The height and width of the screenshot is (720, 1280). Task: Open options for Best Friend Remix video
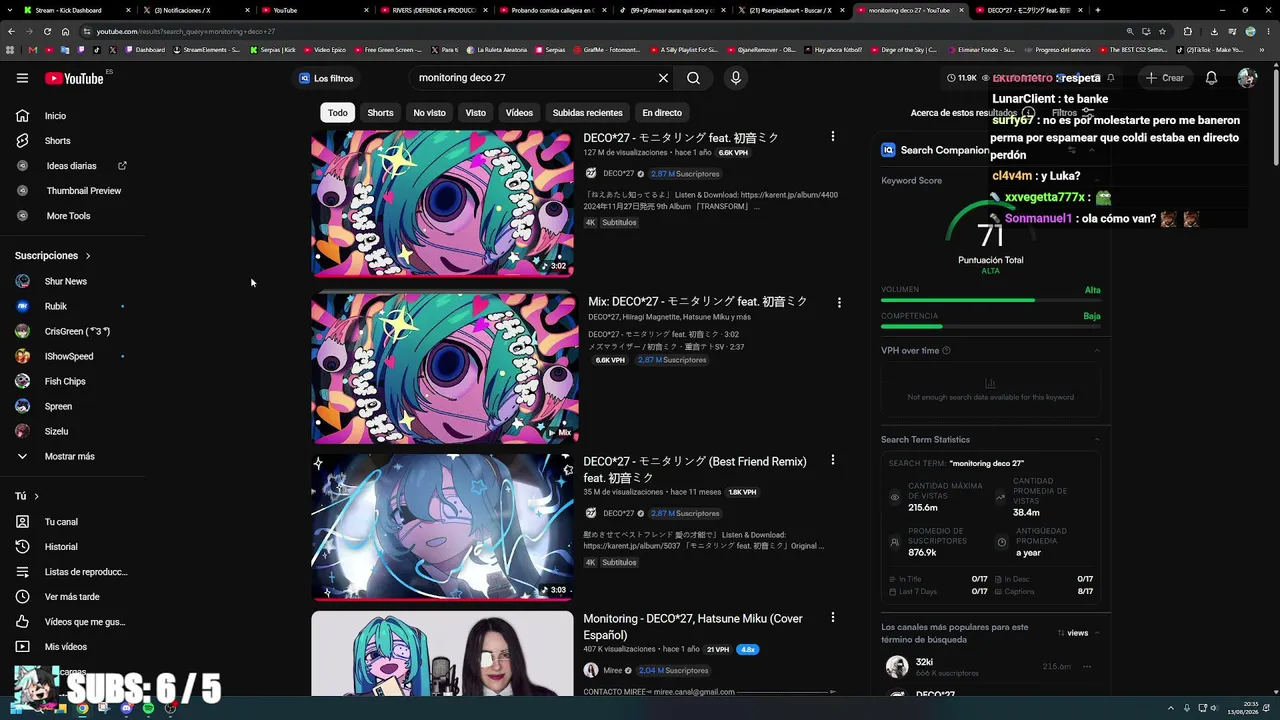point(832,461)
